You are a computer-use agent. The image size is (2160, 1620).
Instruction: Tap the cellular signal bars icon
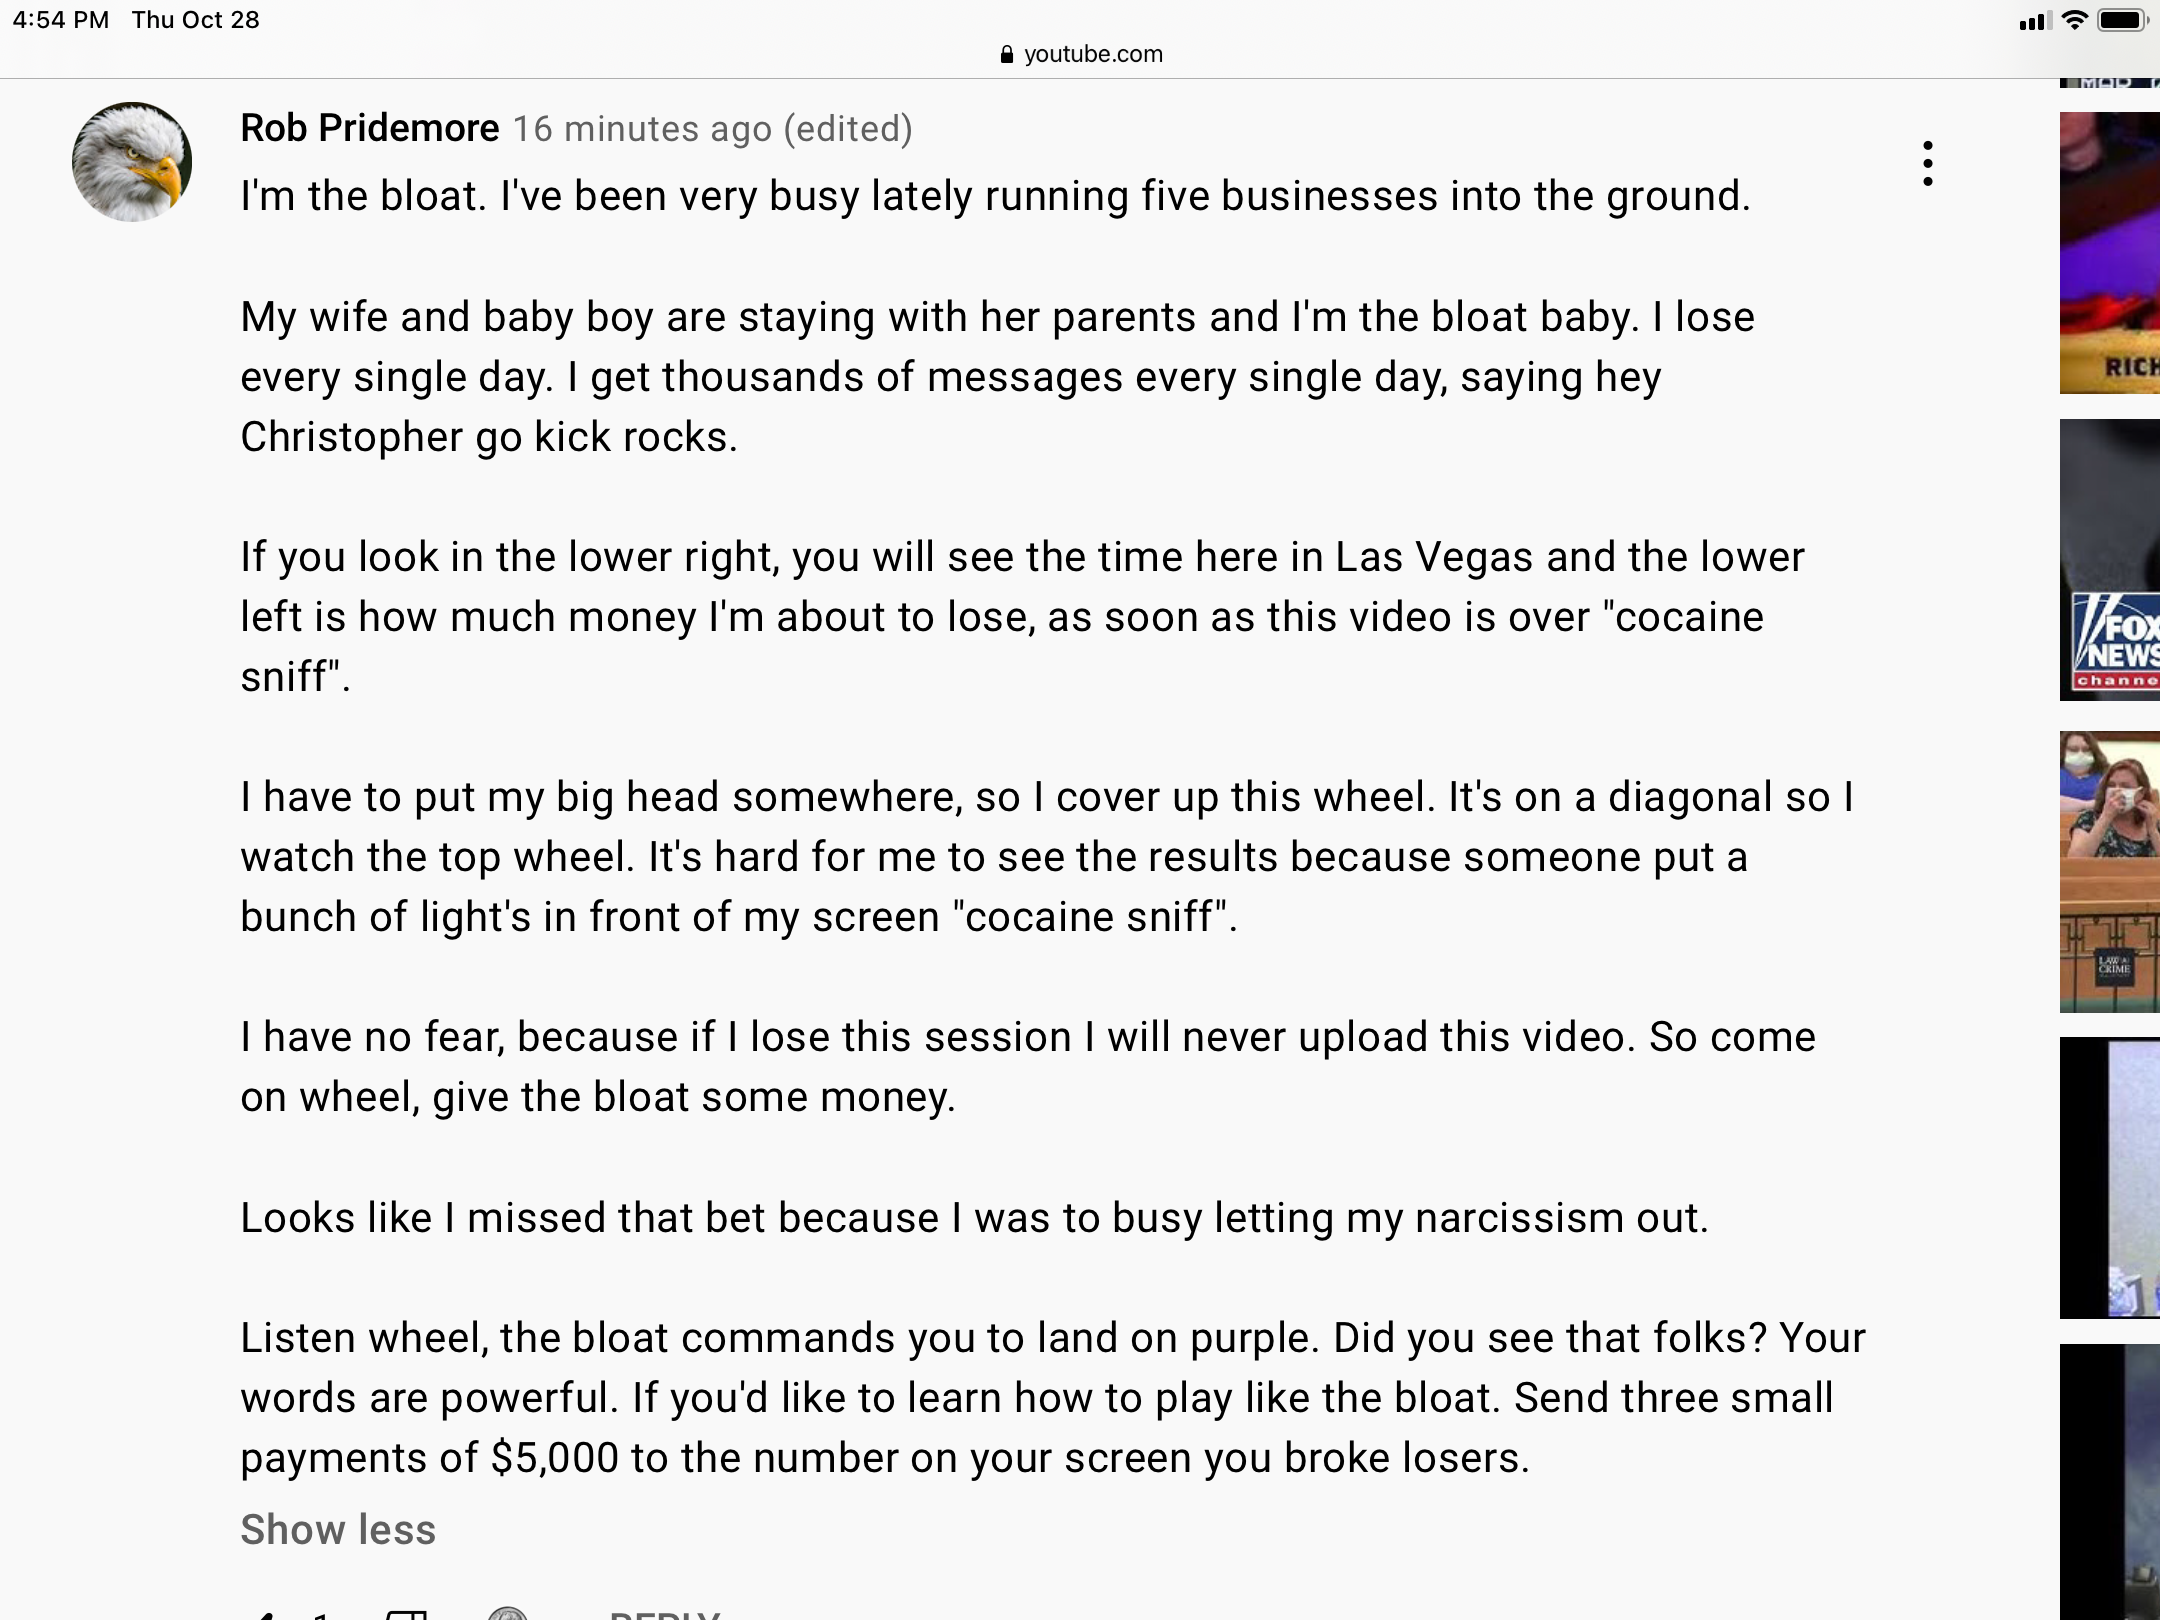[2035, 21]
